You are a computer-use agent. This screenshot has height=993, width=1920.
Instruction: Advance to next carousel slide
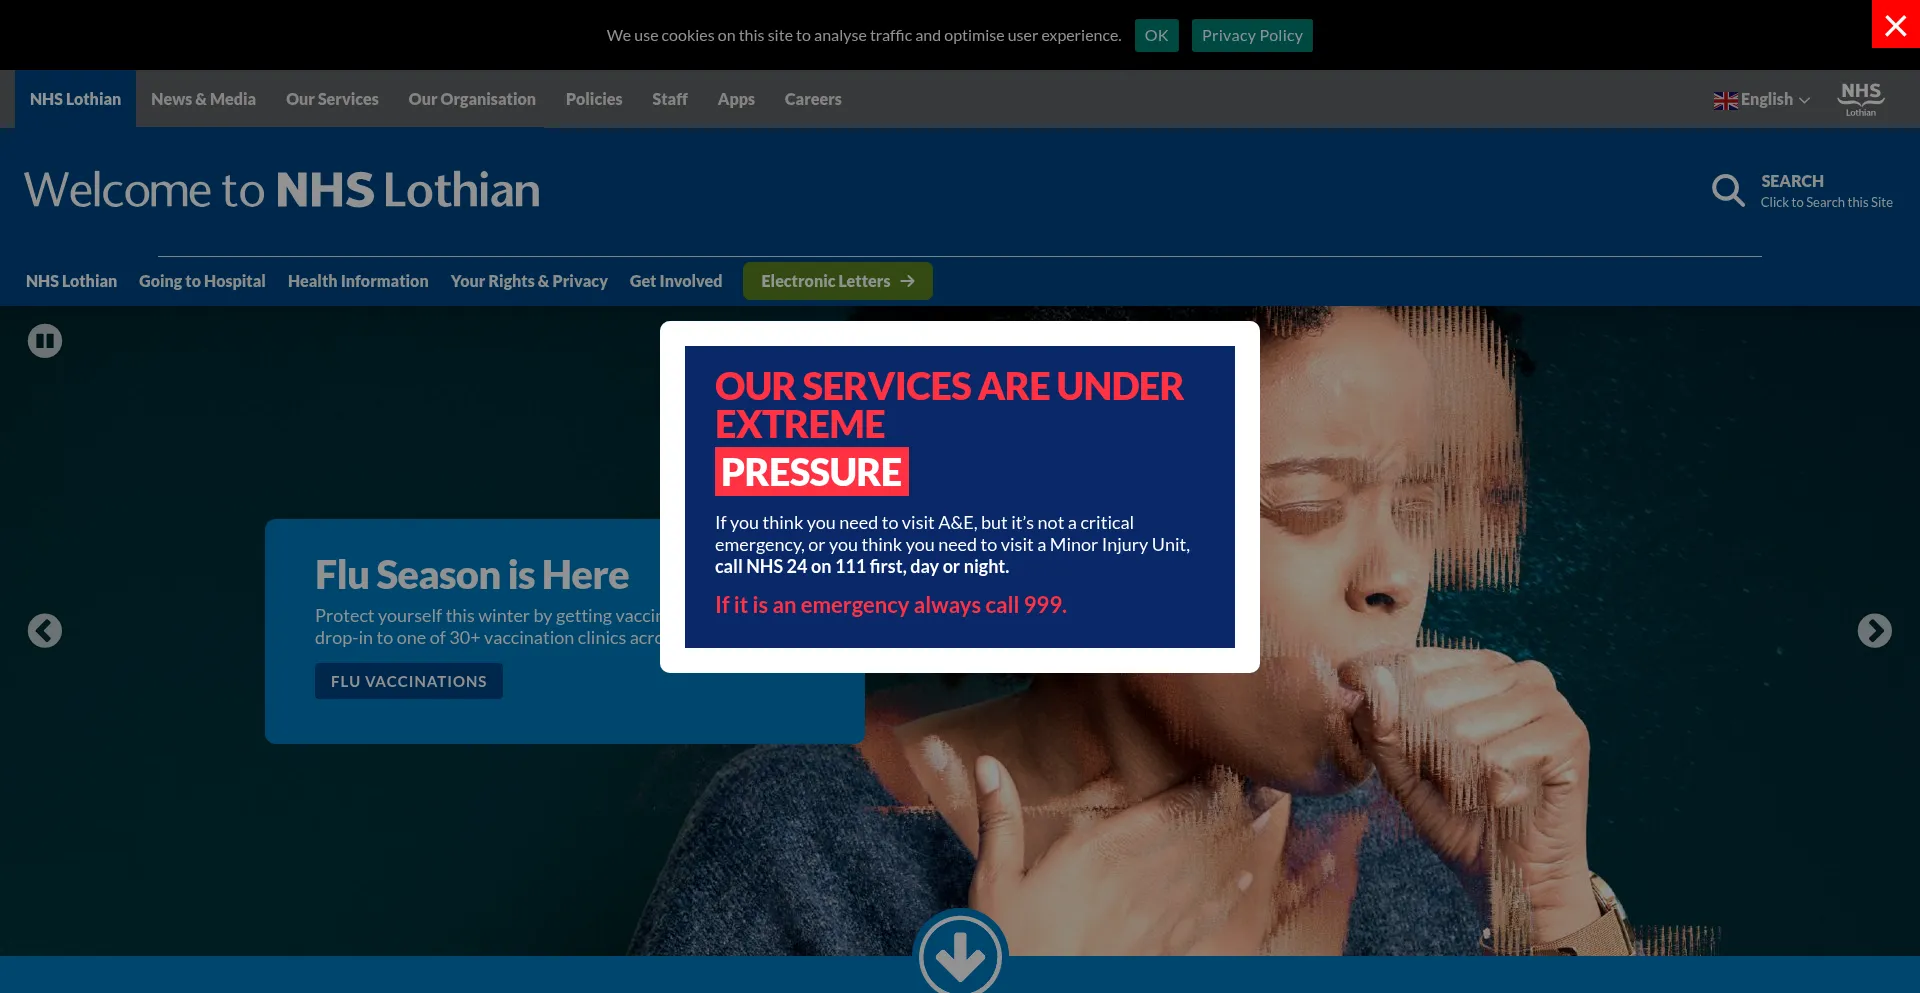1875,631
